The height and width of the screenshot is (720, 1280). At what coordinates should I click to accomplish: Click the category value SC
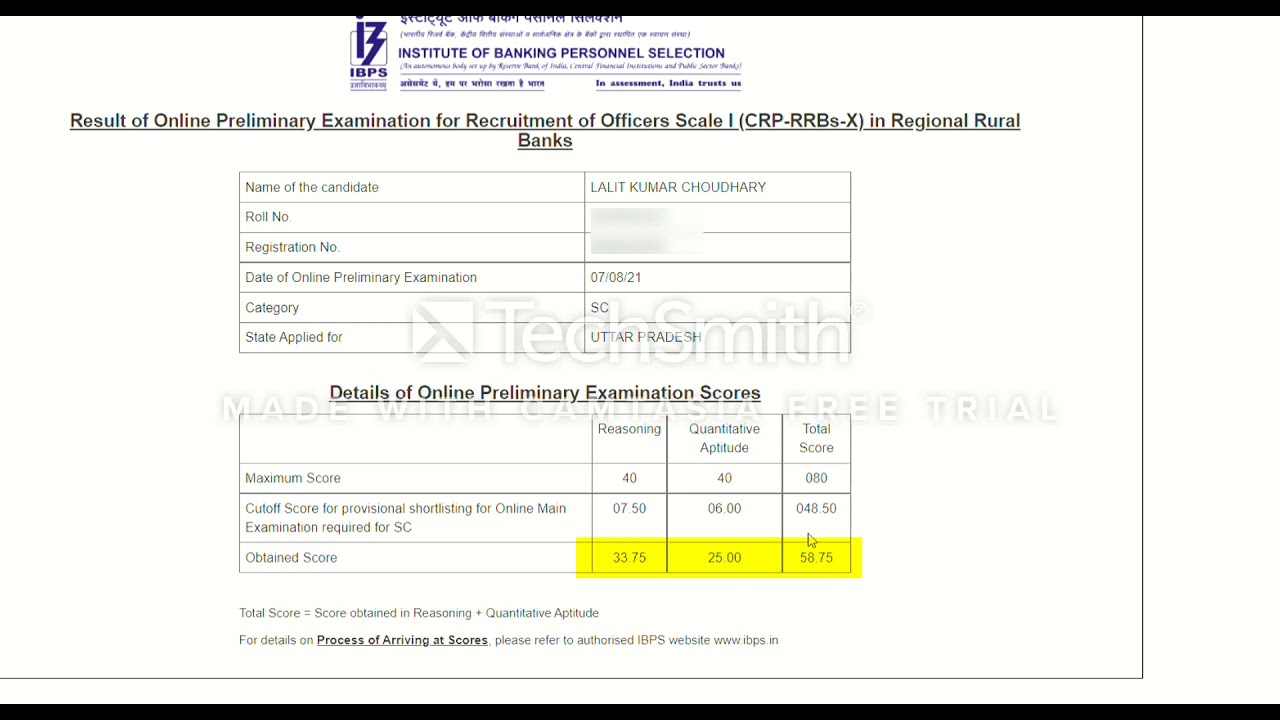coord(599,308)
